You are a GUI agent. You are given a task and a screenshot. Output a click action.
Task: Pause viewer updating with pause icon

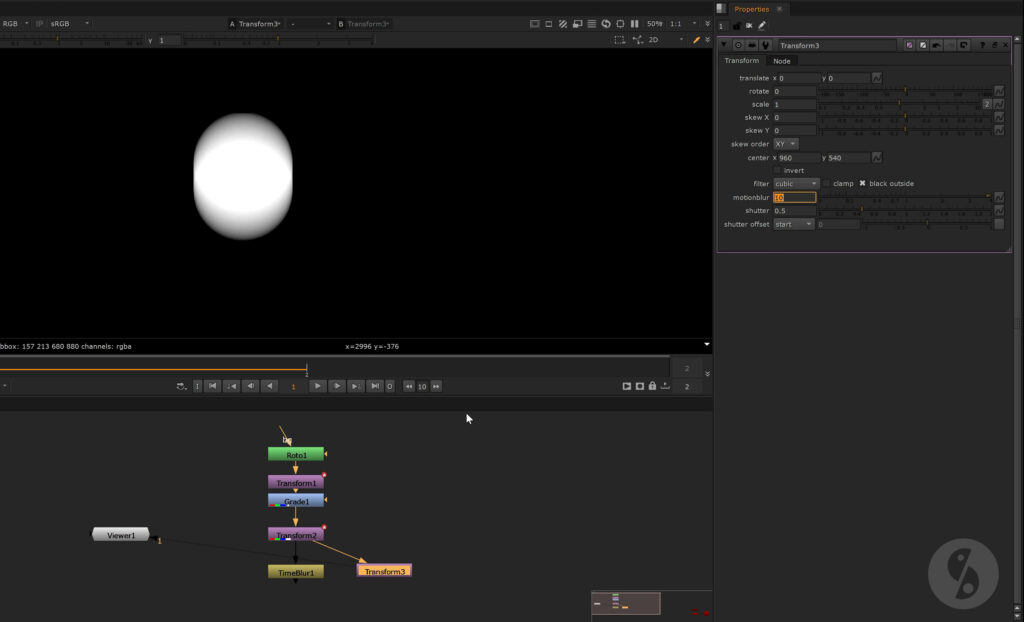click(635, 24)
